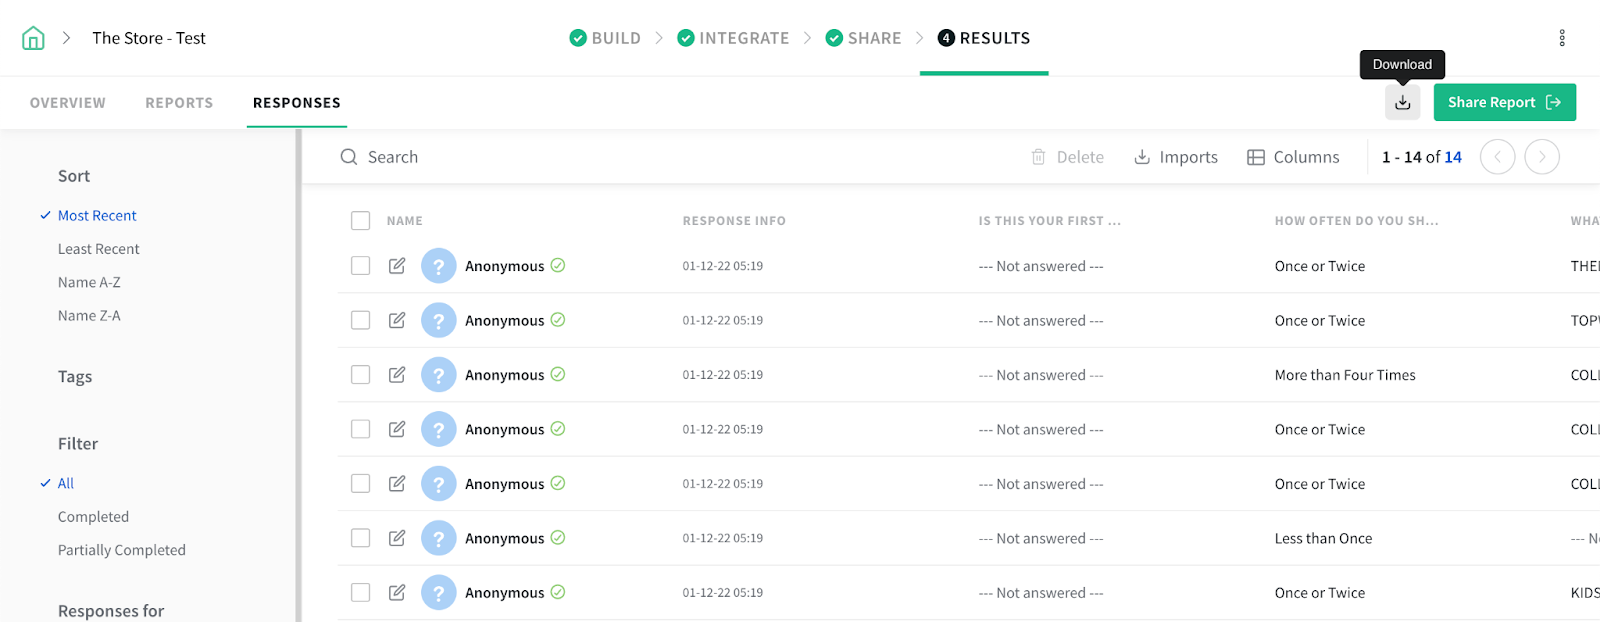Click the Download icon button
Viewport: 1600px width, 622px height.
1402,102
